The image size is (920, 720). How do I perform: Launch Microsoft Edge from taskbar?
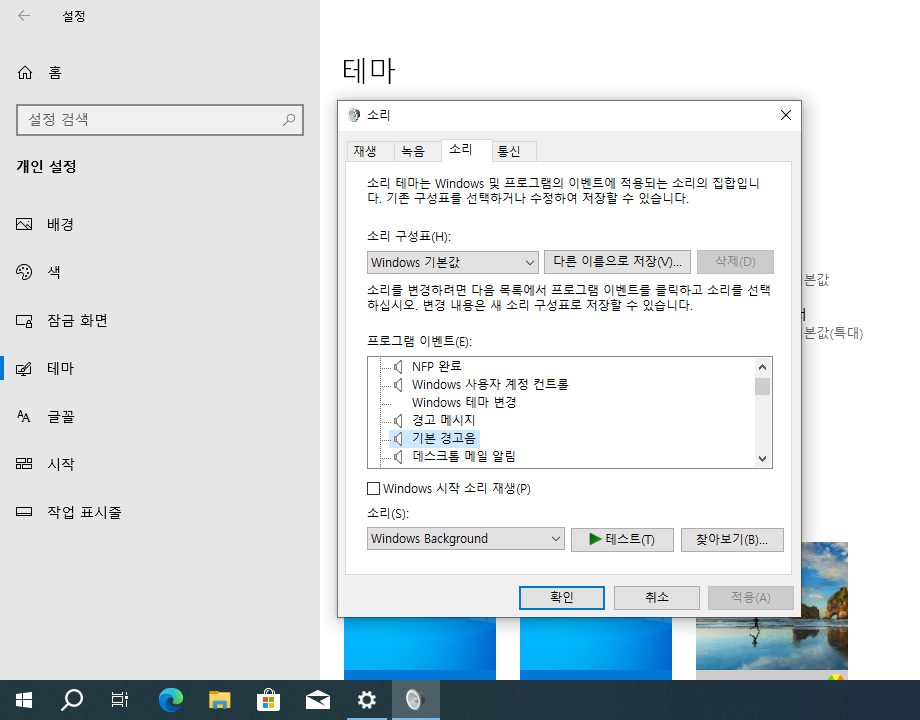tap(171, 699)
